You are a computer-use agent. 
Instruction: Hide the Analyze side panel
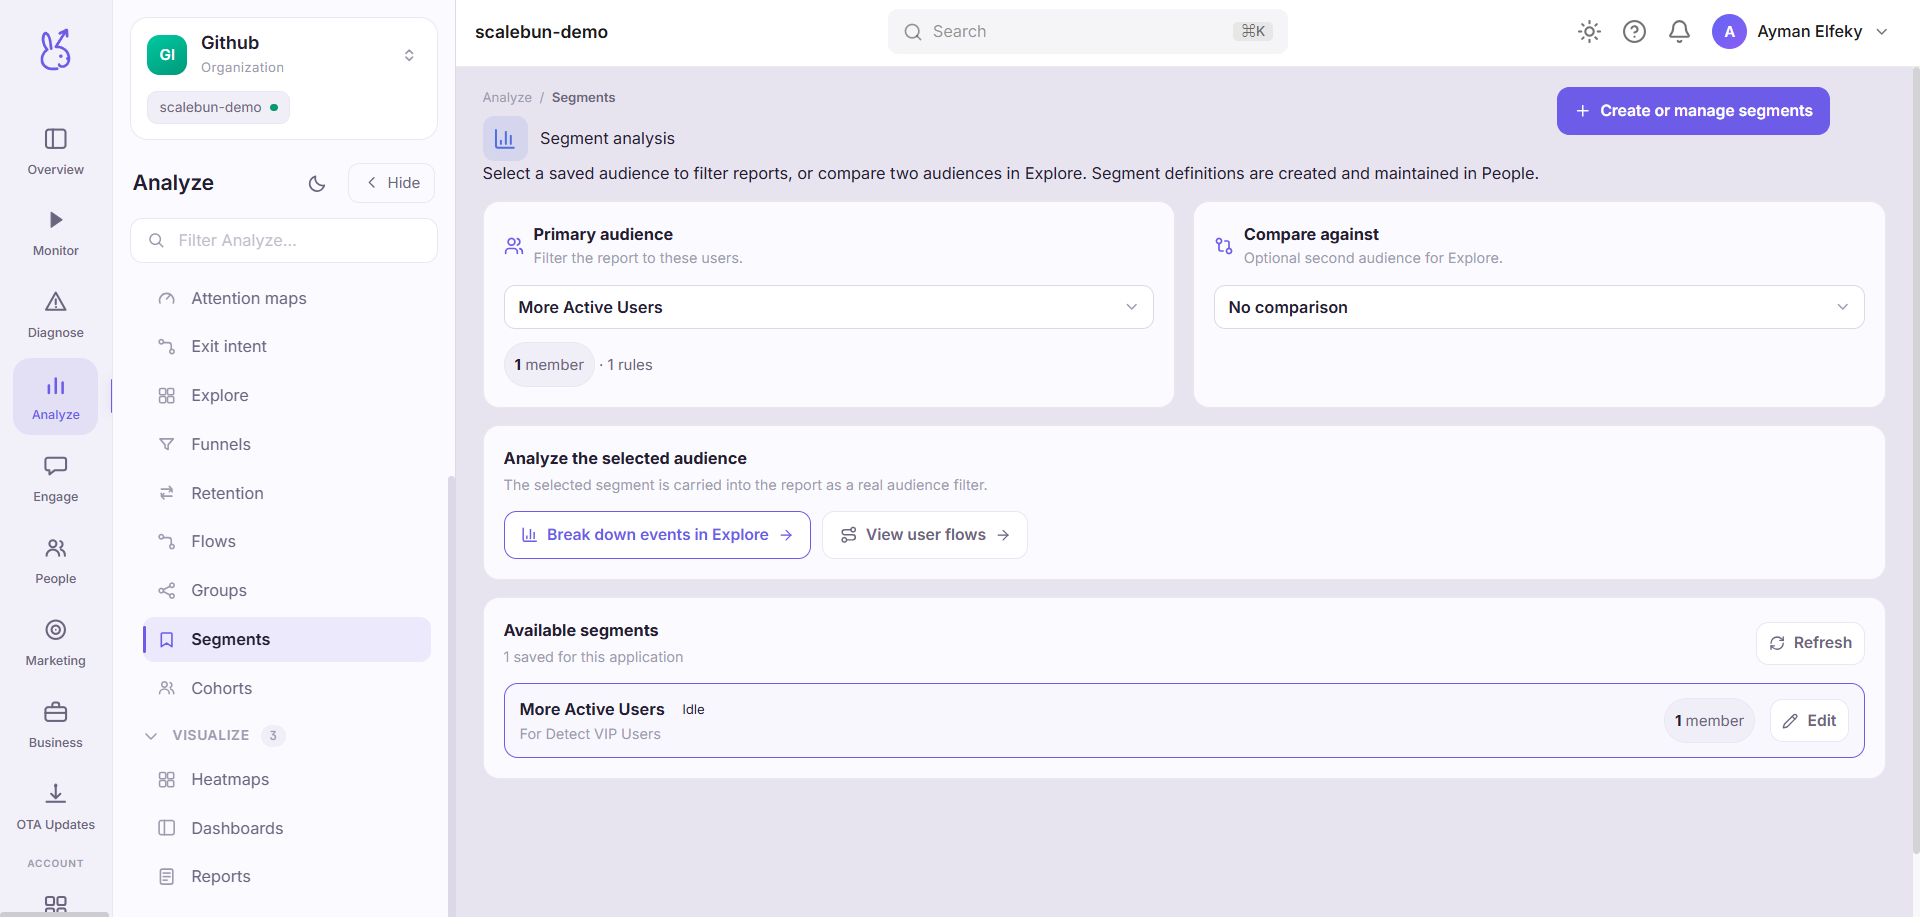pyautogui.click(x=392, y=183)
